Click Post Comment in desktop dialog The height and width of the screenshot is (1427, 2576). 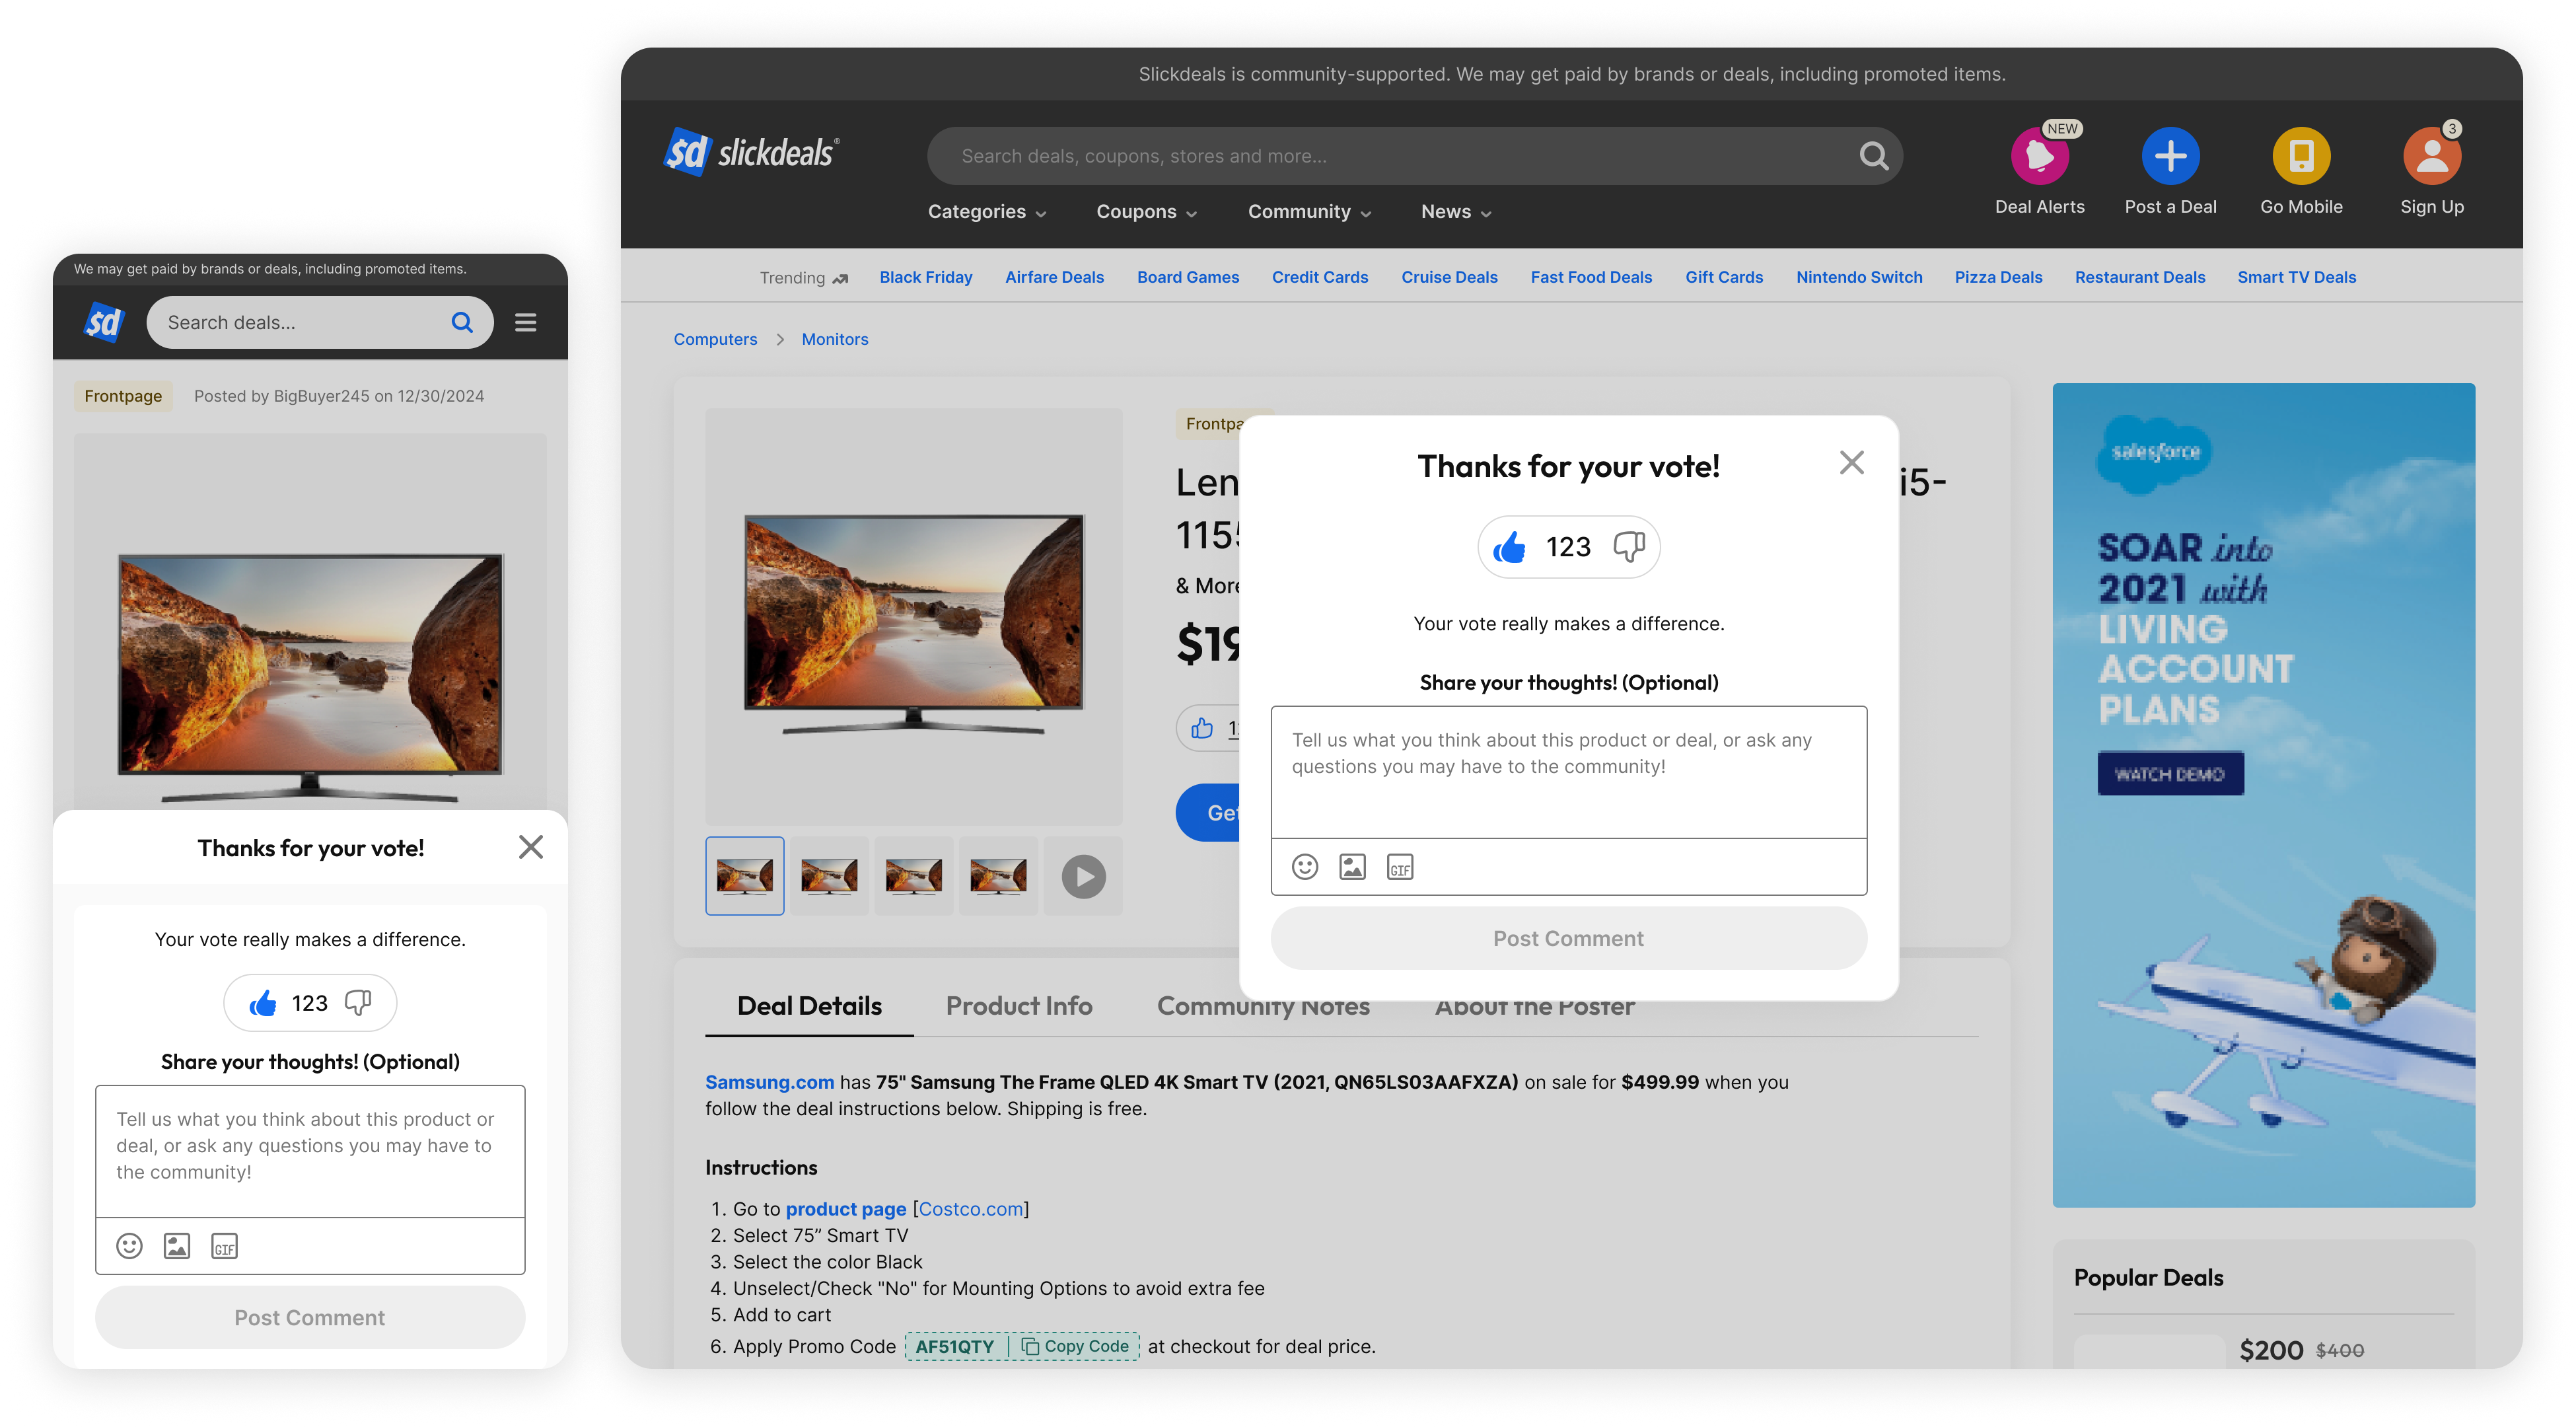(1568, 937)
